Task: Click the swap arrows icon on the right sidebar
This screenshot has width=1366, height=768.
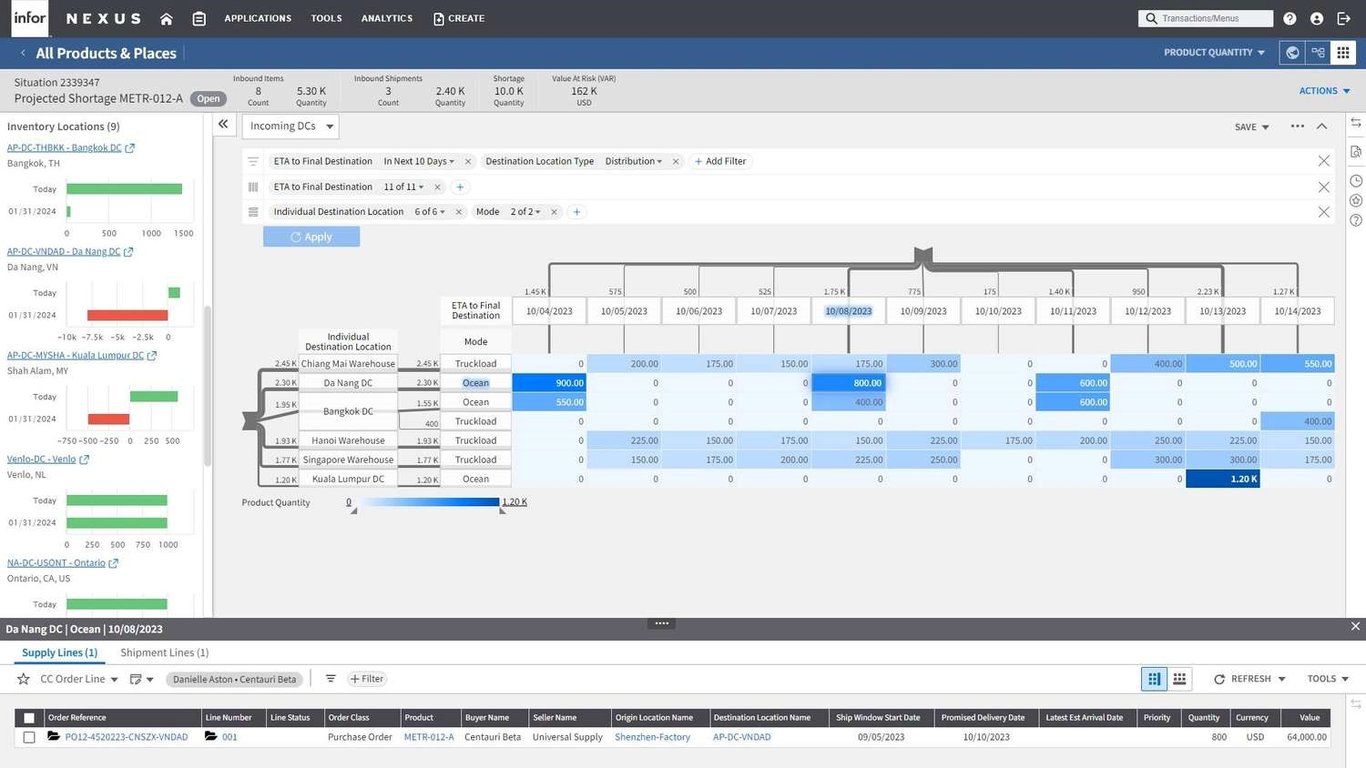Action: click(x=1357, y=123)
